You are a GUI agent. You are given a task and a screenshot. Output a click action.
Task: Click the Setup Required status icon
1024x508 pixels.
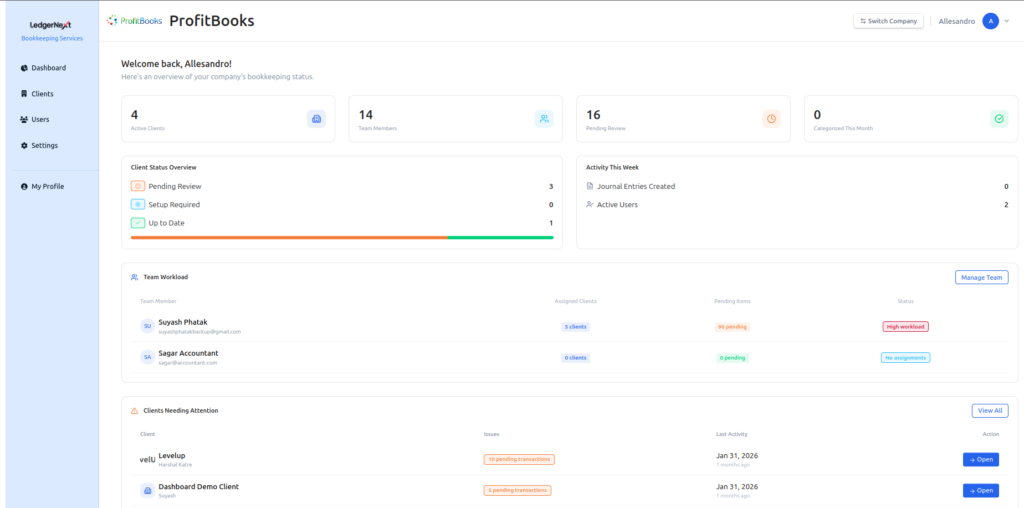[138, 204]
